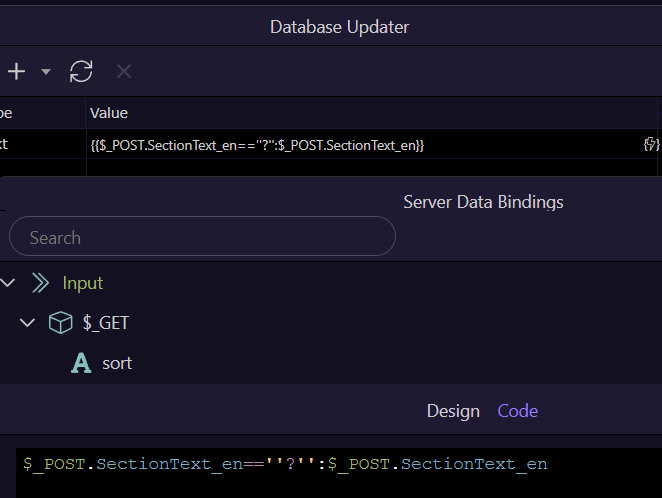The width and height of the screenshot is (662, 498).
Task: Collapse the Input tree node chevron
Action: pos(8,283)
